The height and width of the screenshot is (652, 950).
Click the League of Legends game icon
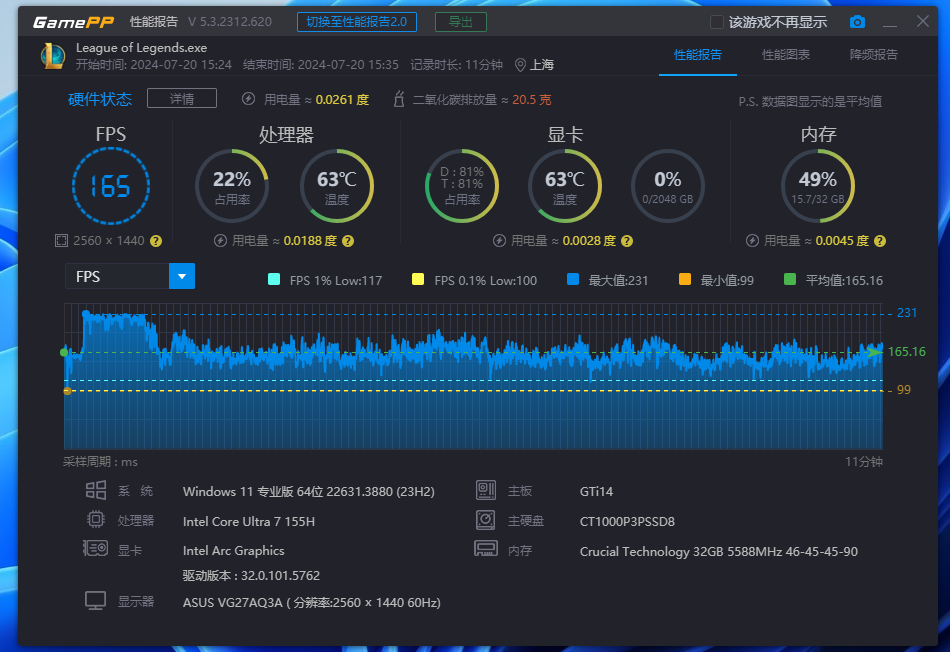click(53, 56)
